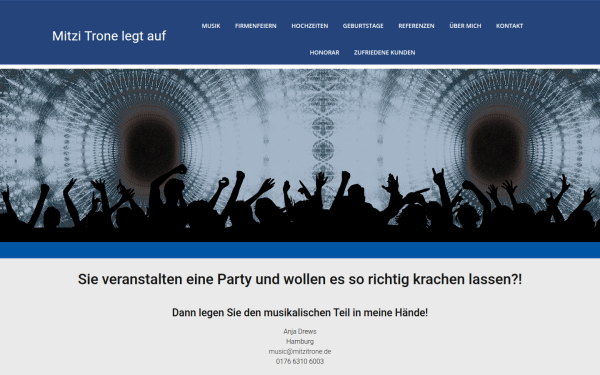Click the site title Mitzi Trone legt auf
Viewport: 600px width, 375px height.
109,36
